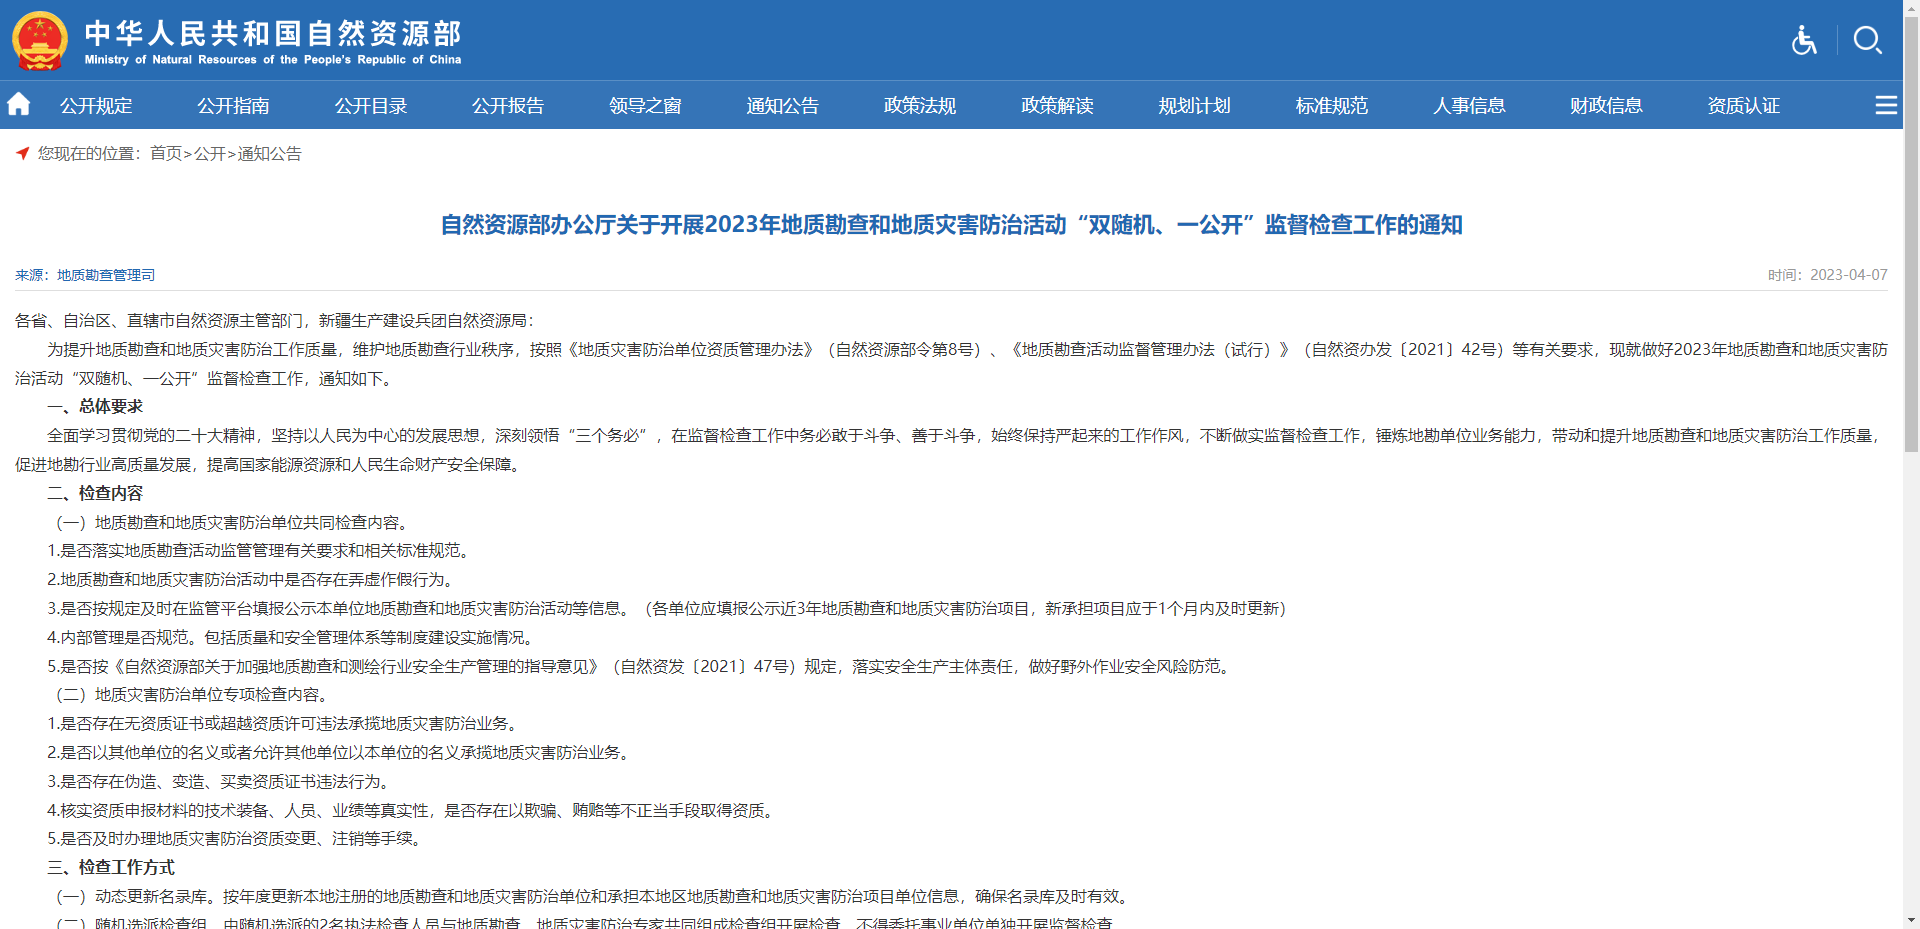Select 公开目录 in navigation bar

point(371,106)
